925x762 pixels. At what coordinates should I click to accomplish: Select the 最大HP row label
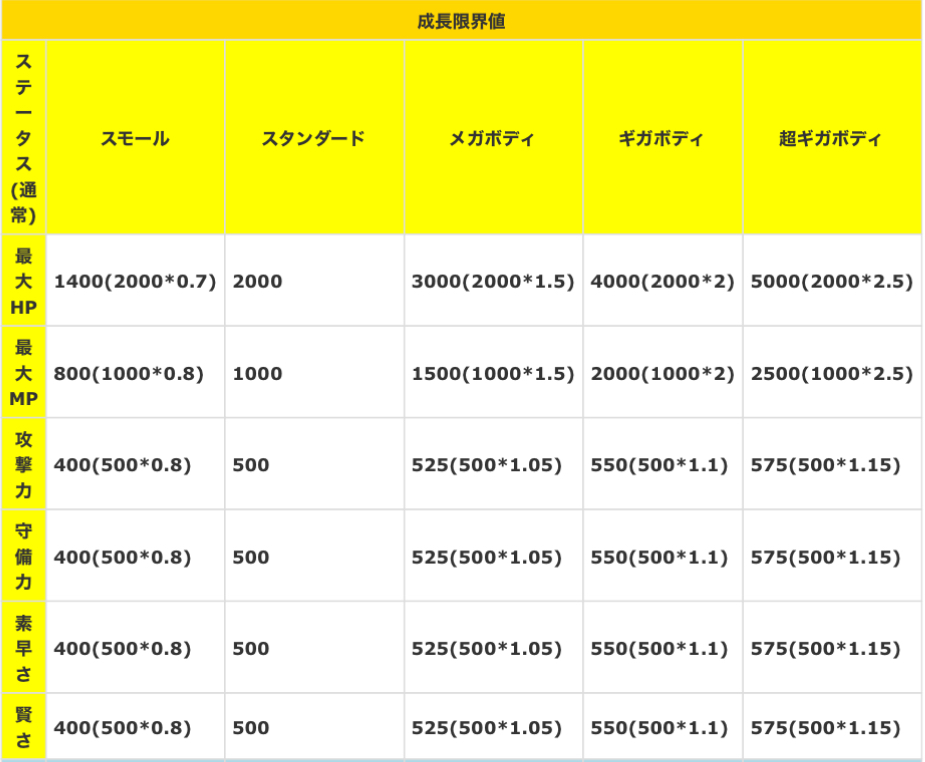click(23, 281)
